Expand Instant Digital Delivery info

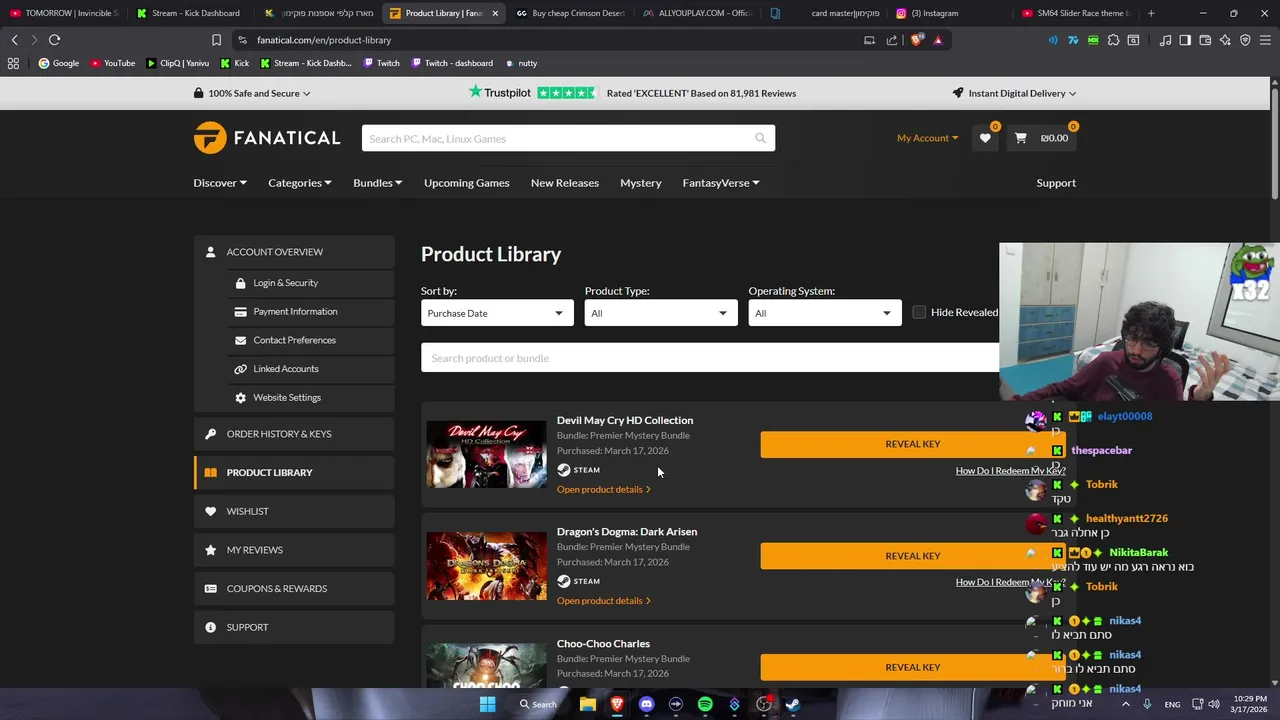click(1014, 93)
